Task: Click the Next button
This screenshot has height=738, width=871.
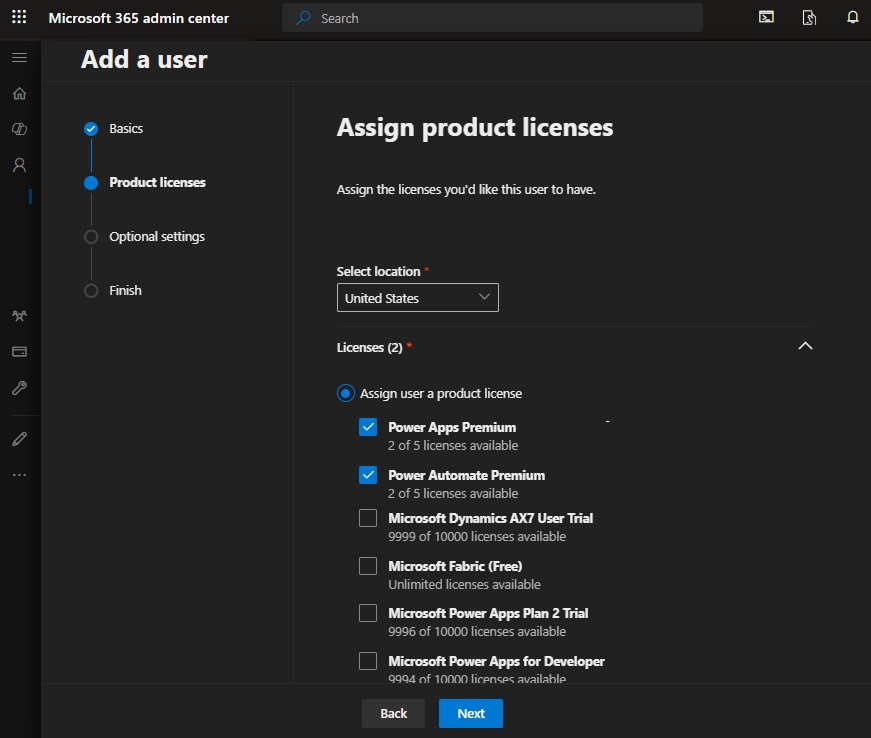Action: click(470, 714)
